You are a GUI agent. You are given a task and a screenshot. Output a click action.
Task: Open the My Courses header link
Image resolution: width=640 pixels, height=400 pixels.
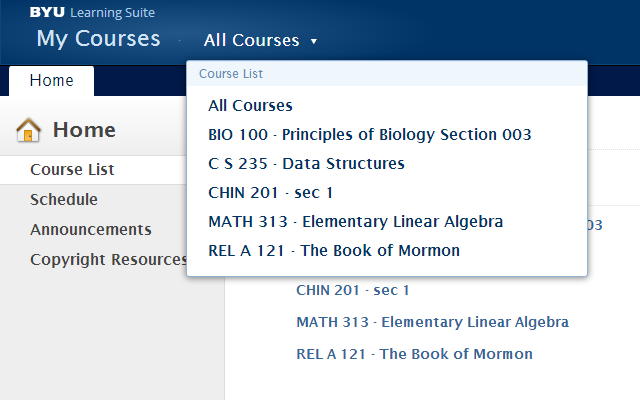pos(98,39)
